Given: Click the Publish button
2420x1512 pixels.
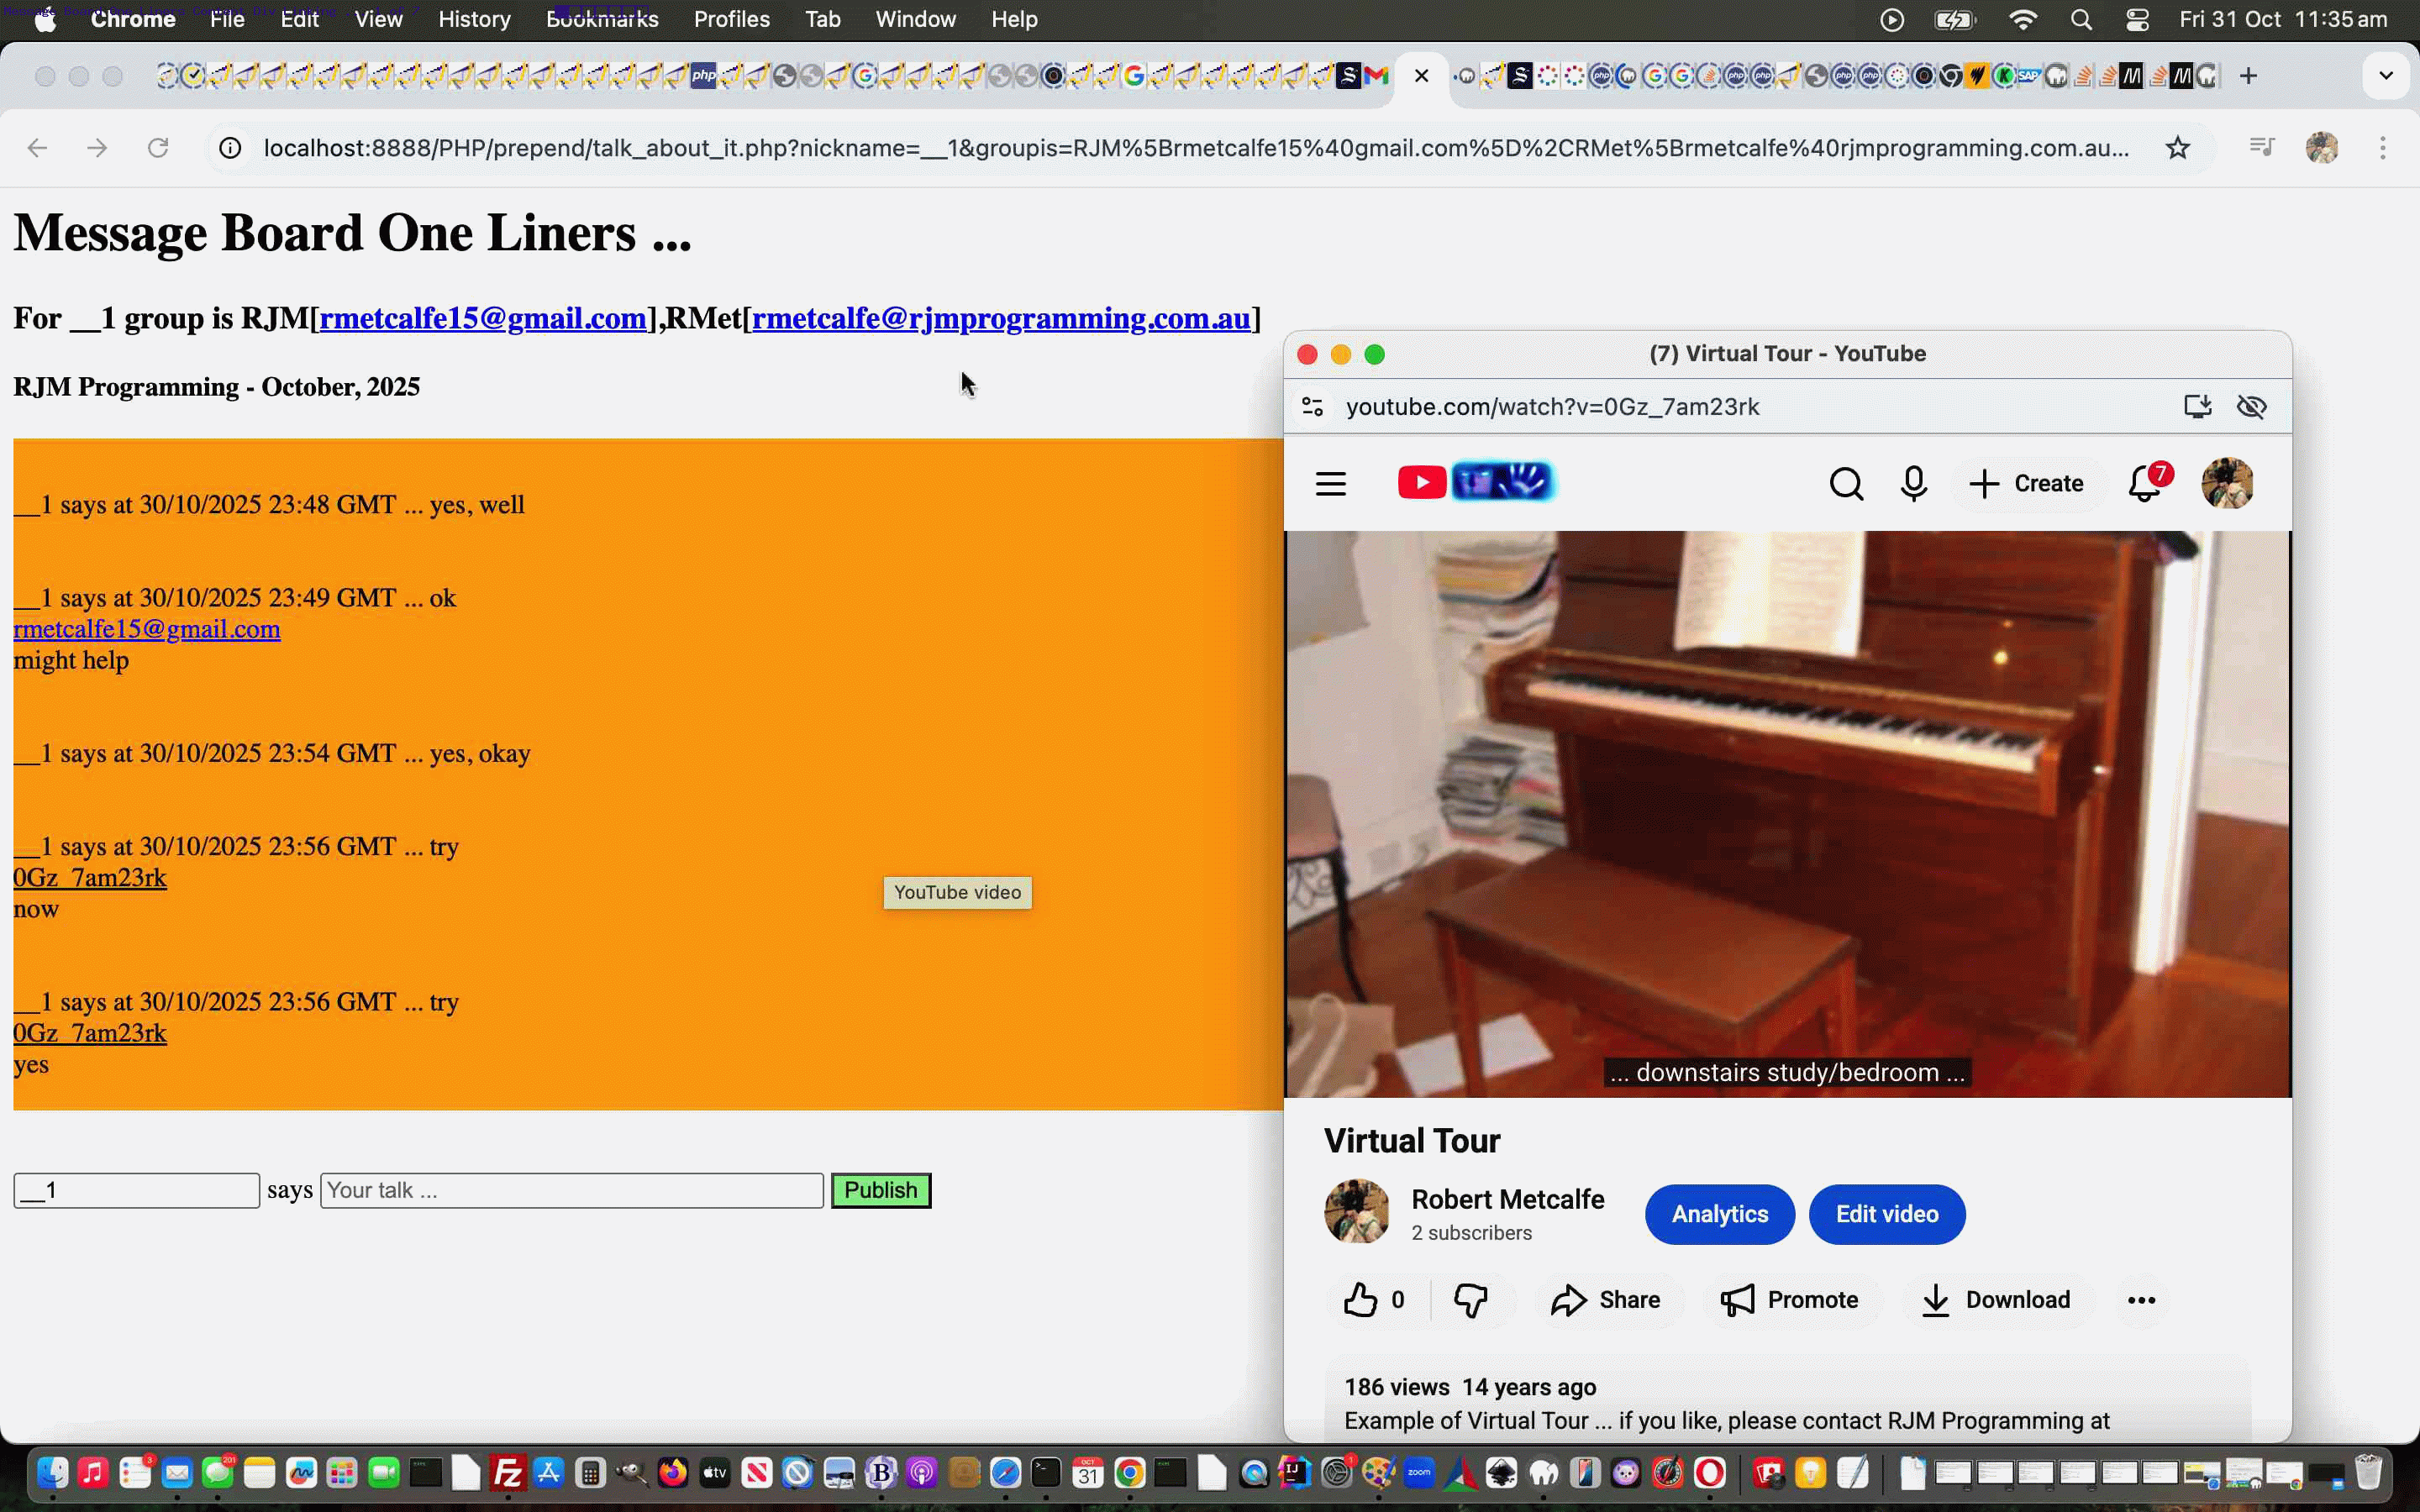Looking at the screenshot, I should click(879, 1189).
